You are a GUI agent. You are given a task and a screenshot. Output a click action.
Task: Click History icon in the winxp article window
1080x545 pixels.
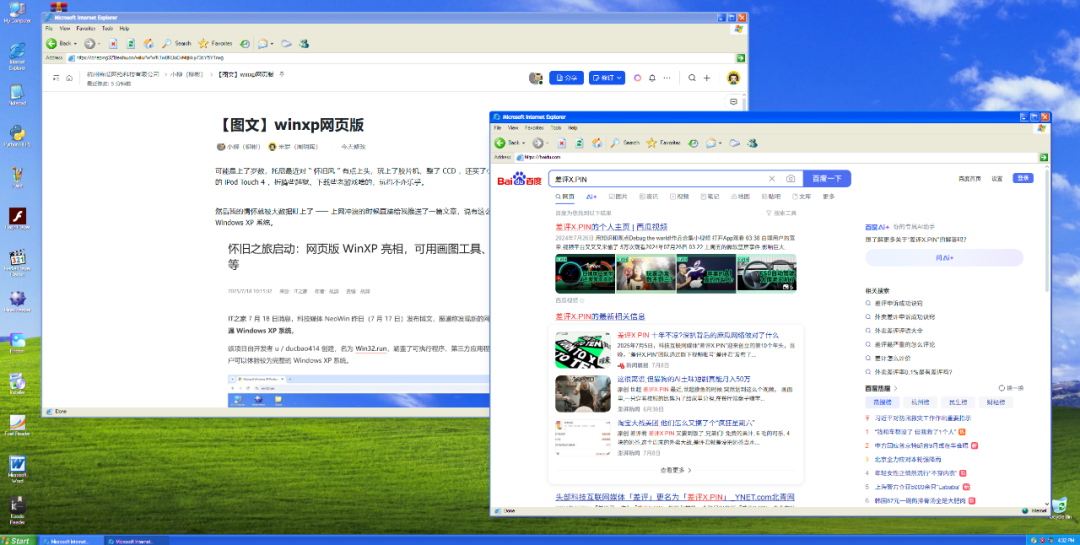[x=245, y=43]
